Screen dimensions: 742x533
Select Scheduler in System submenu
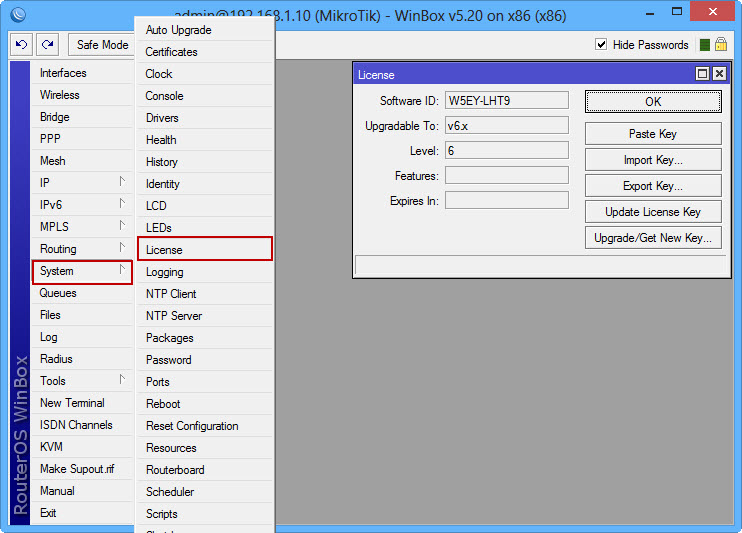click(205, 492)
